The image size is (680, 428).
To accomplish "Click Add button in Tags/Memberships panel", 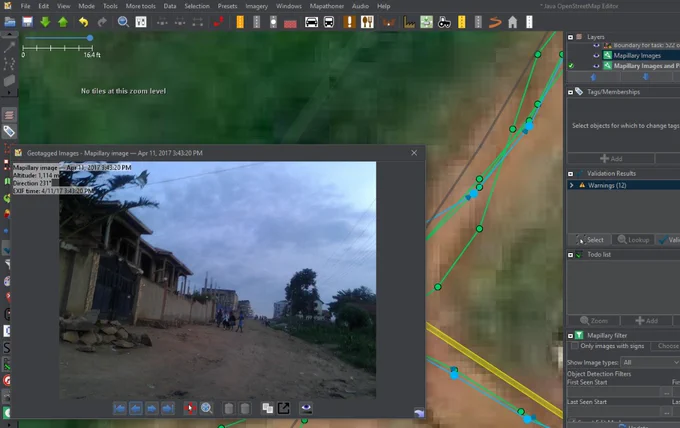I will [611, 159].
